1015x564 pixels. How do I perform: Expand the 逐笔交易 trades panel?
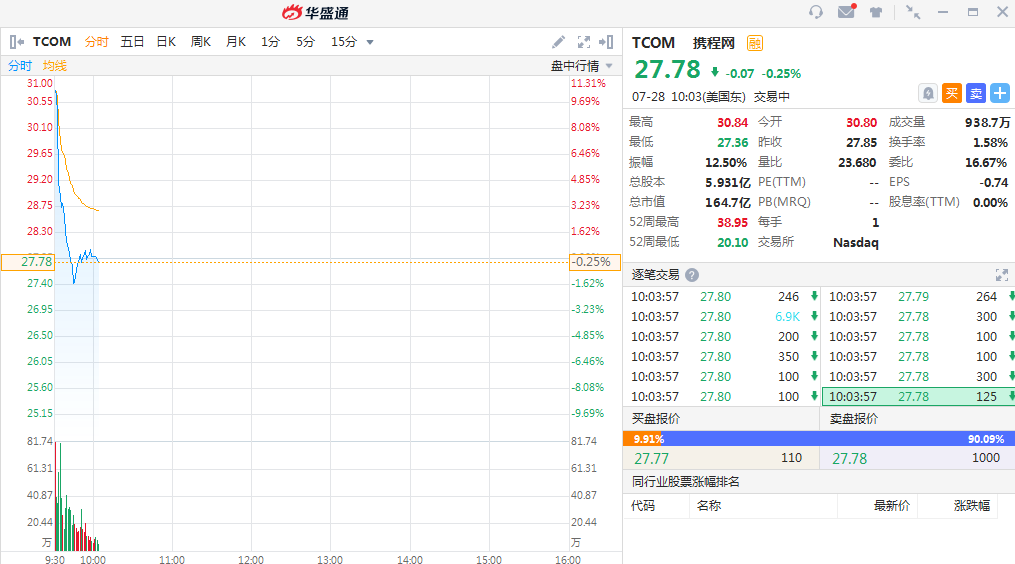[1001, 275]
